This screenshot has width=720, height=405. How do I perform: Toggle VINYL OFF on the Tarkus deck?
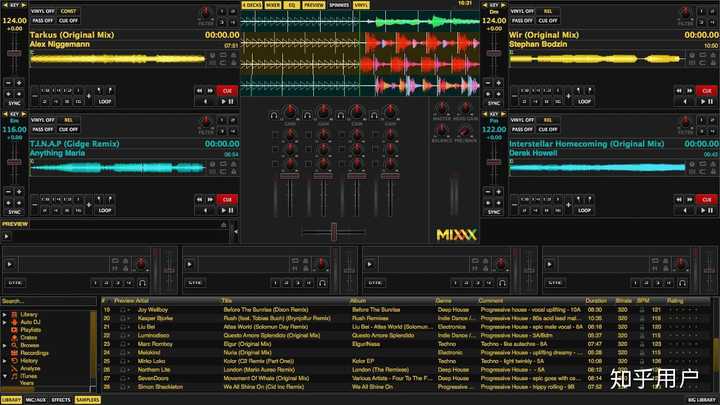[43, 11]
